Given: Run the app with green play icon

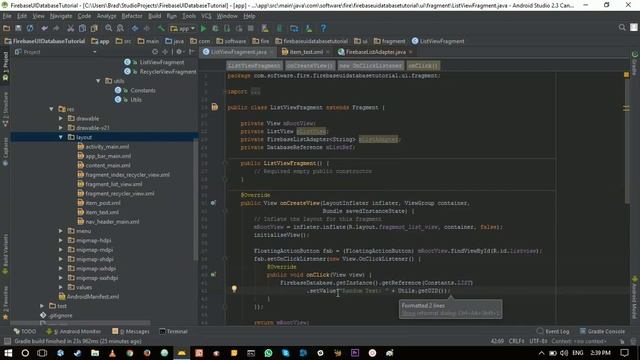Looking at the screenshot, I should click(x=203, y=28).
